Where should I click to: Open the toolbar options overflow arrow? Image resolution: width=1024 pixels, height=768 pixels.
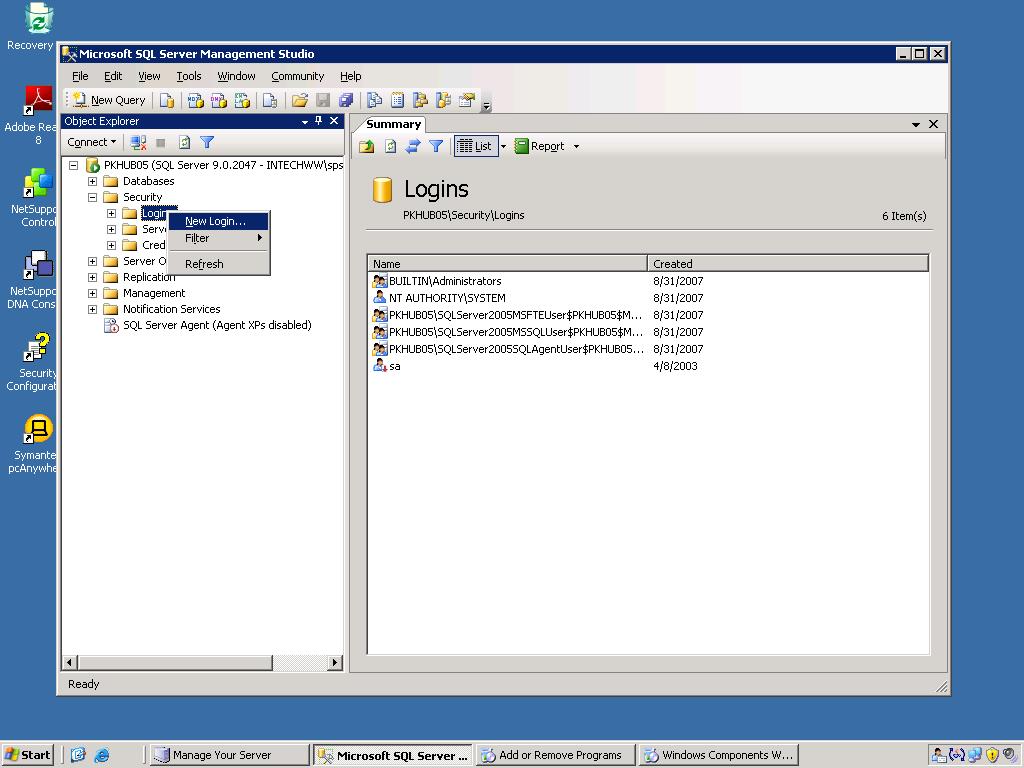click(486, 104)
